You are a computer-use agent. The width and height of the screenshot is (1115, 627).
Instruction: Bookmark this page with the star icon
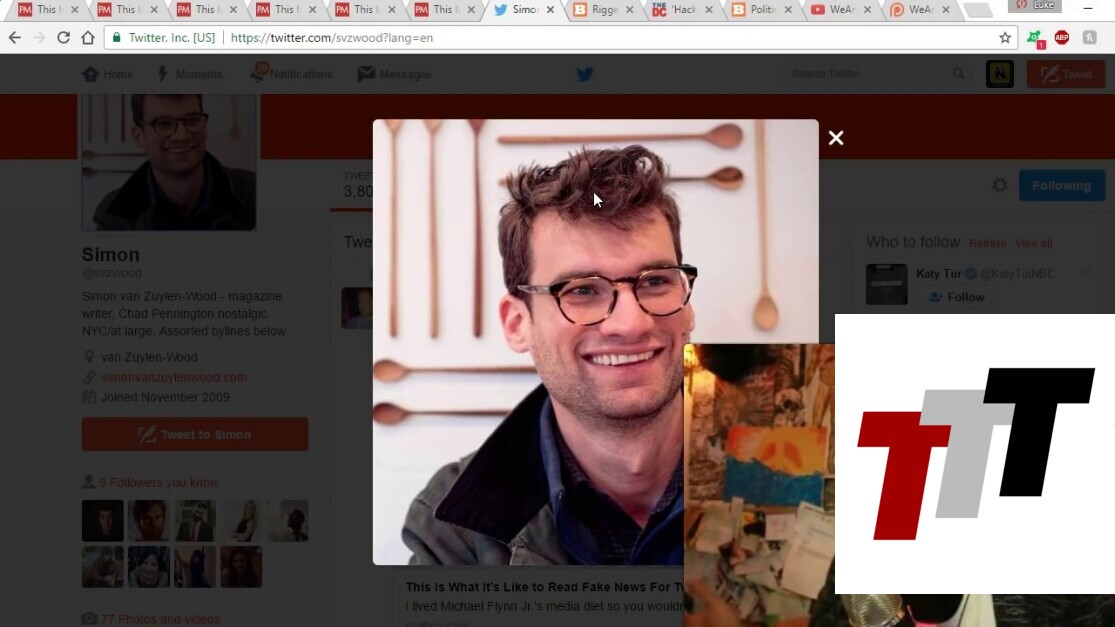coord(1005,38)
